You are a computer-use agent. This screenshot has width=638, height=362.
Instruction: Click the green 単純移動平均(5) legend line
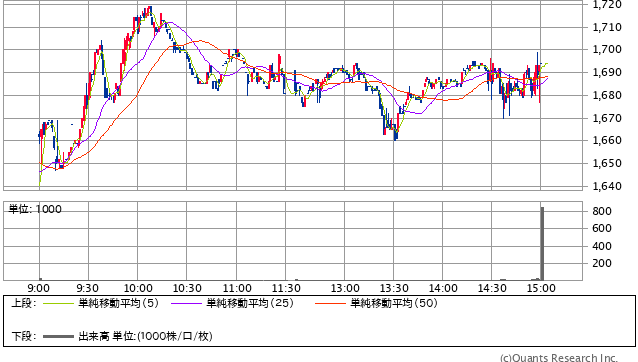[58, 303]
